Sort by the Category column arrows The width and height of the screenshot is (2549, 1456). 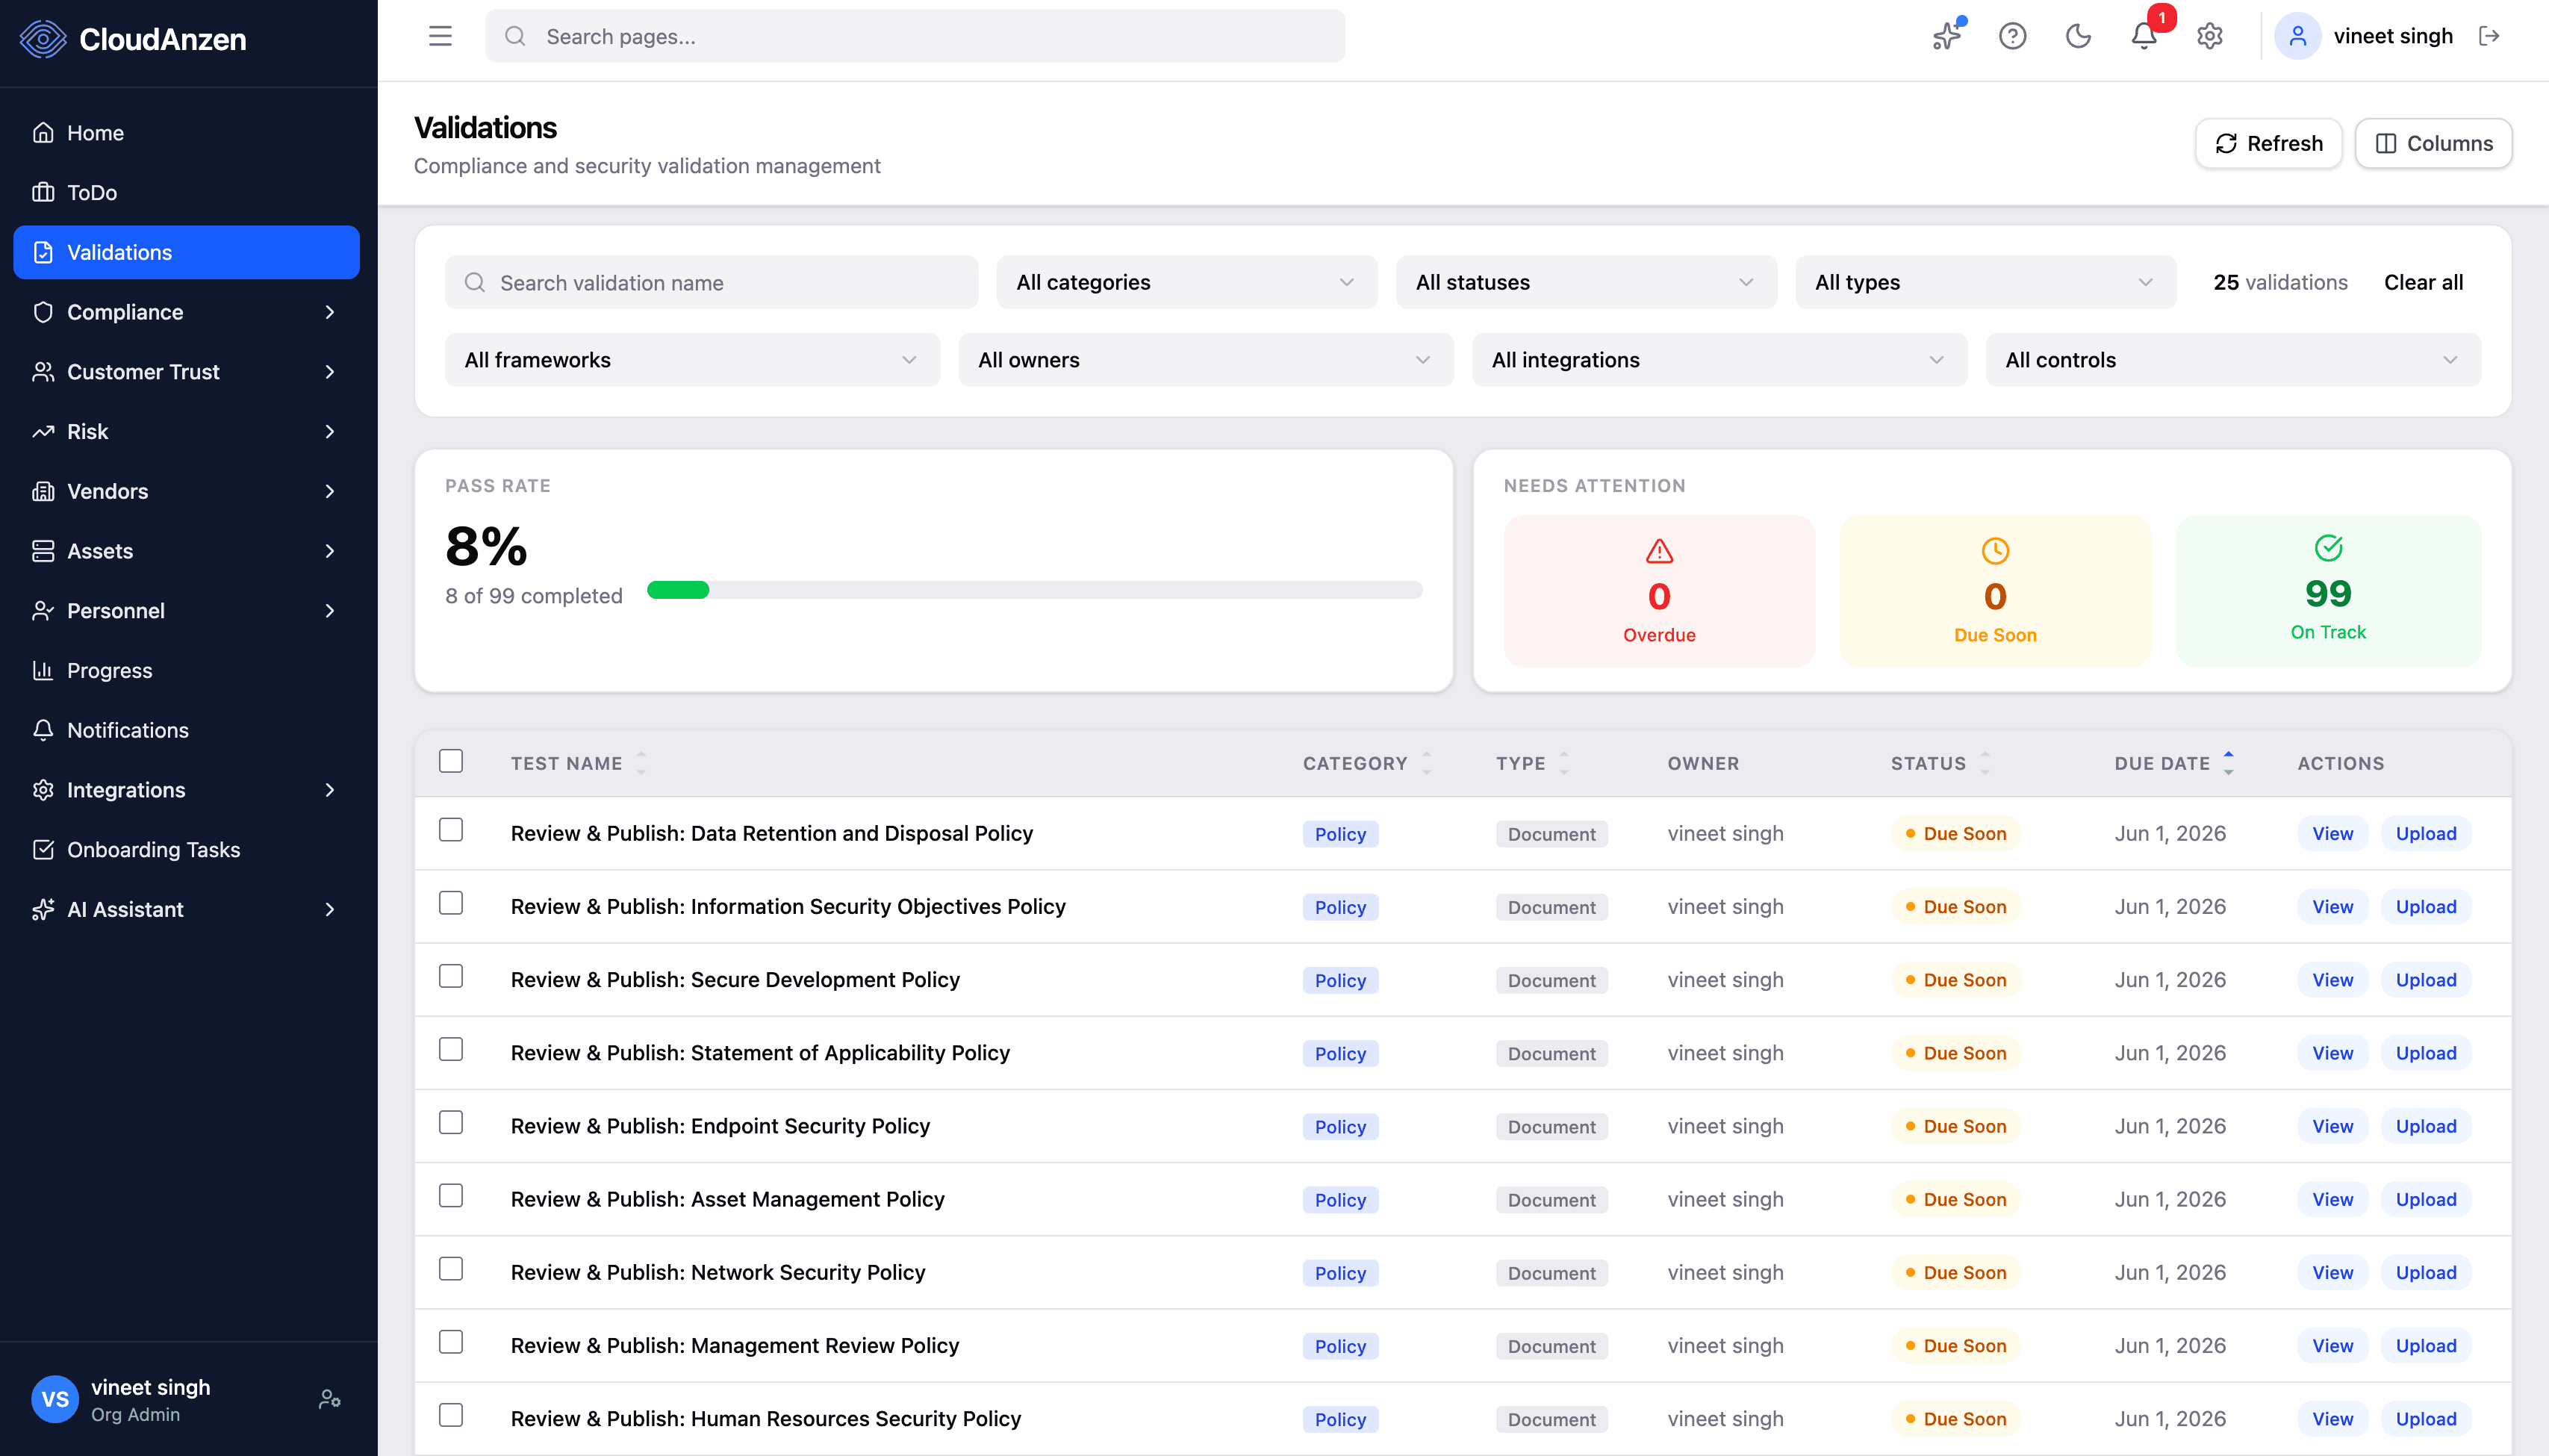tap(1427, 763)
